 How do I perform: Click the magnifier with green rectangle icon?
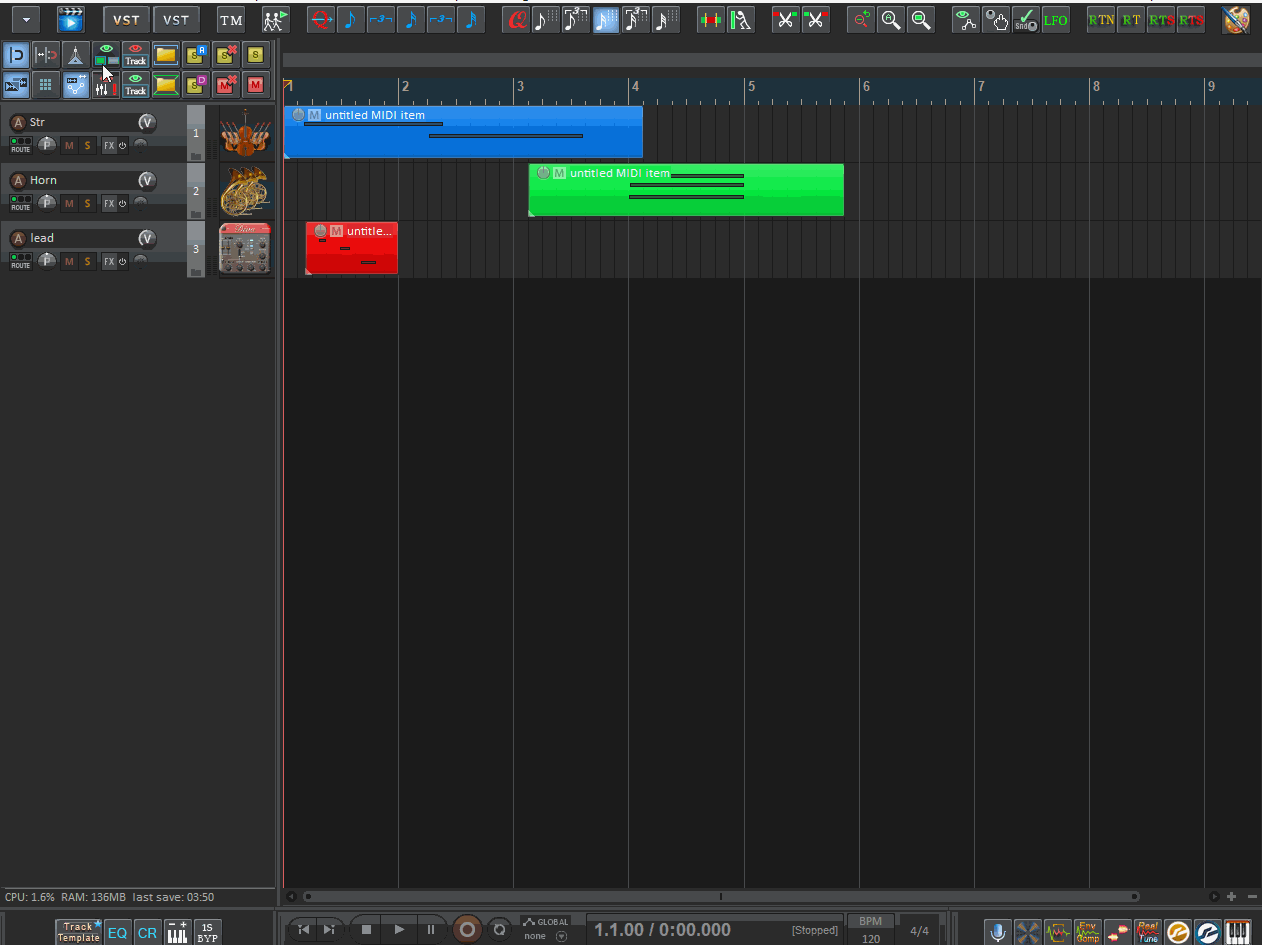[921, 19]
